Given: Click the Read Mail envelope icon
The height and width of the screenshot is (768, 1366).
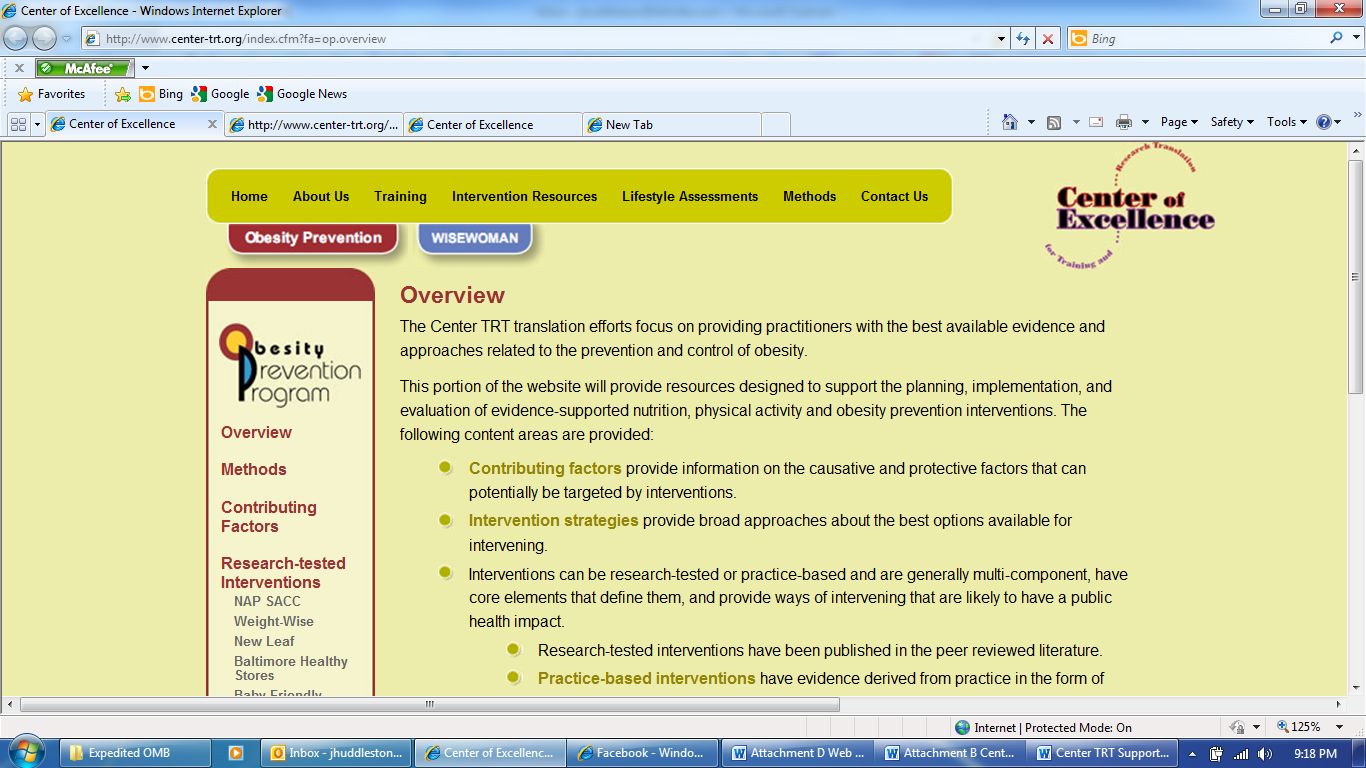Looking at the screenshot, I should pos(1096,122).
